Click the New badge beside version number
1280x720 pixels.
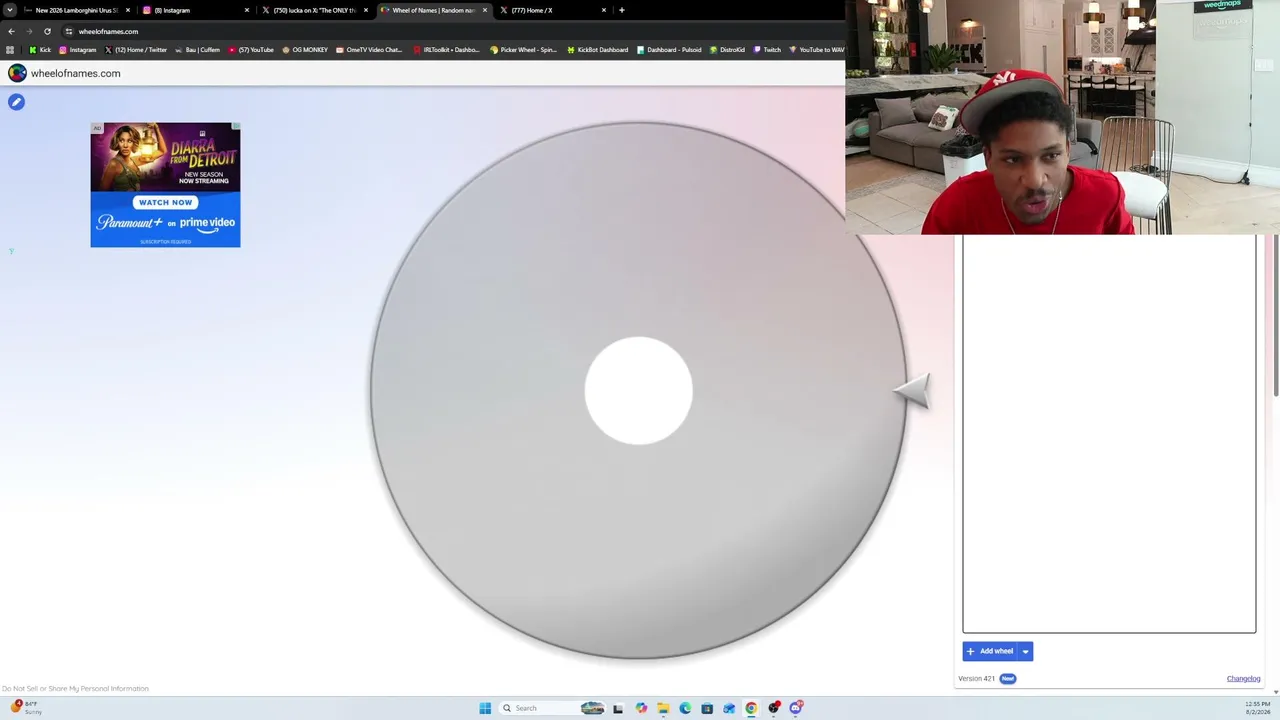tap(1007, 679)
